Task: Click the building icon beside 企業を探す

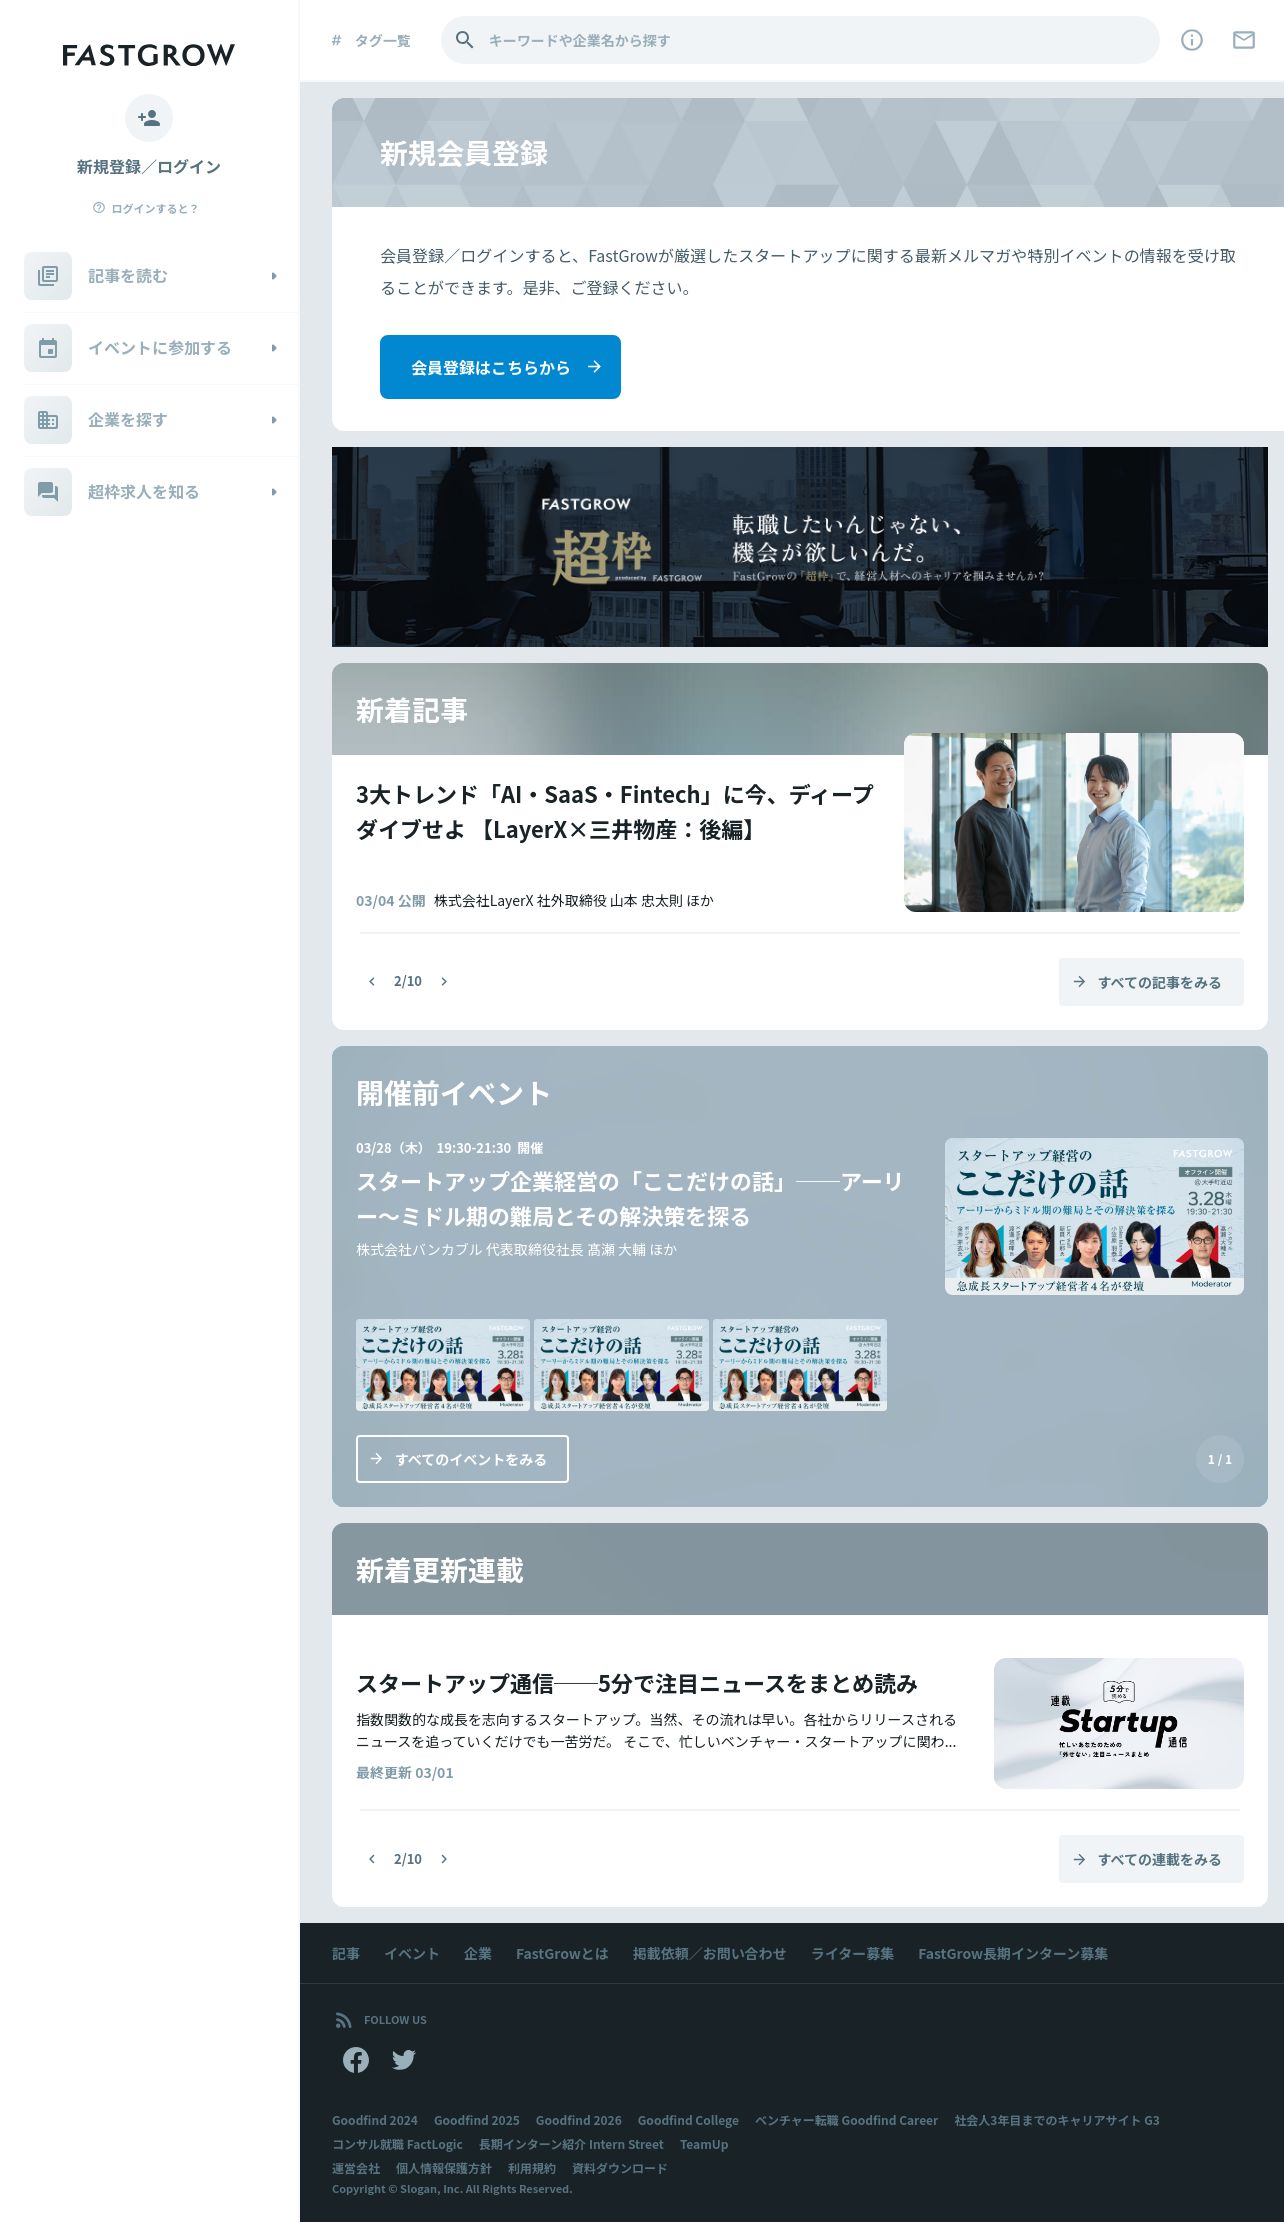Action: [48, 420]
